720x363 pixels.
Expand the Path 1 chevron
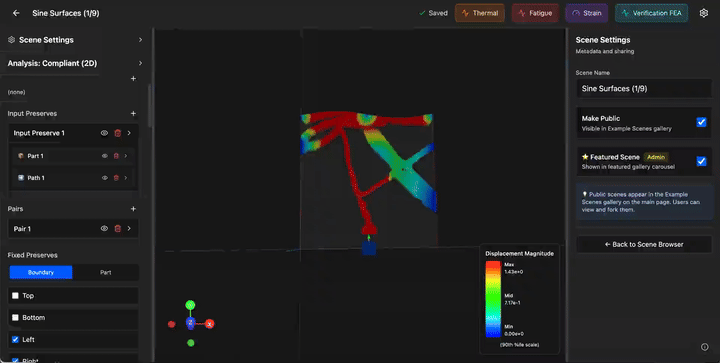[126, 178]
